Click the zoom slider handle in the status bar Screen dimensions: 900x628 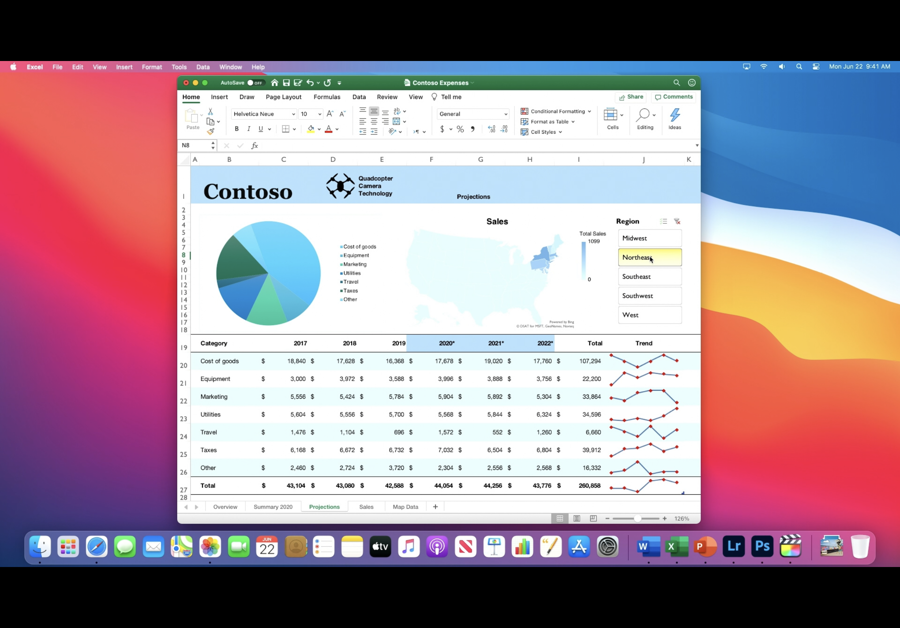(x=637, y=518)
